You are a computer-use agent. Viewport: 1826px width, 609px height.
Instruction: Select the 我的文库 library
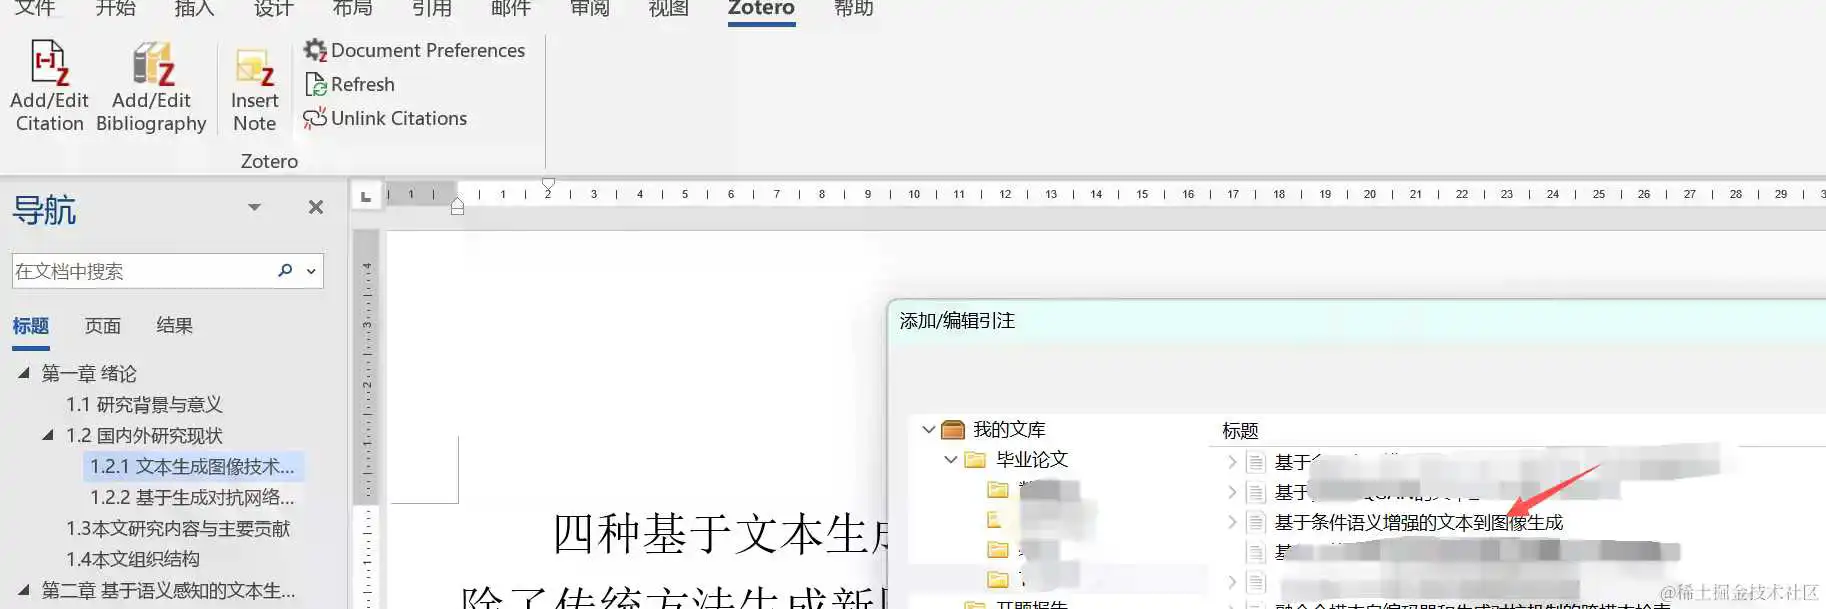click(1009, 429)
